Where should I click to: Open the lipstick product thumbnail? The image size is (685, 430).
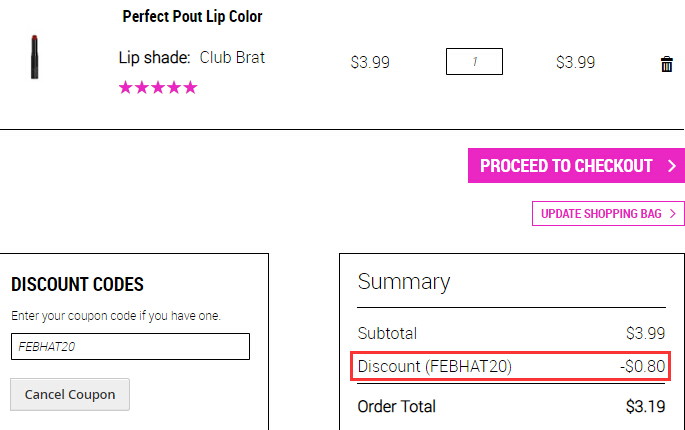click(x=35, y=57)
